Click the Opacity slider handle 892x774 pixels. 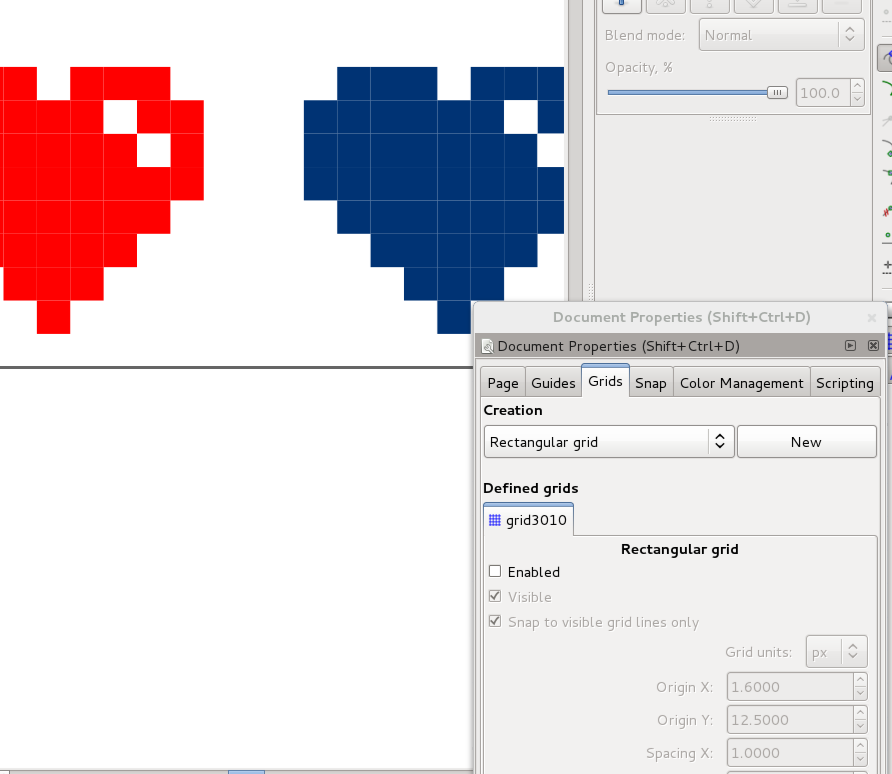(777, 93)
